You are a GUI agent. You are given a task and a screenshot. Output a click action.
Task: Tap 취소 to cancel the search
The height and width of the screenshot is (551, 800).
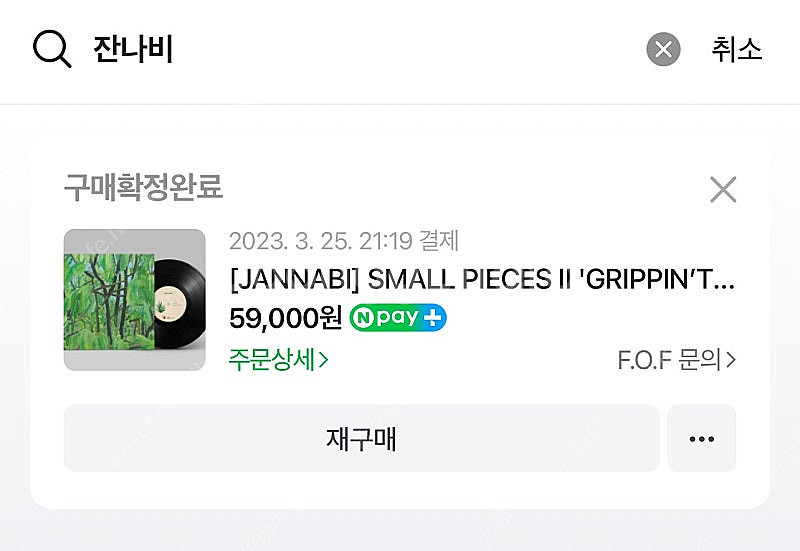point(737,49)
